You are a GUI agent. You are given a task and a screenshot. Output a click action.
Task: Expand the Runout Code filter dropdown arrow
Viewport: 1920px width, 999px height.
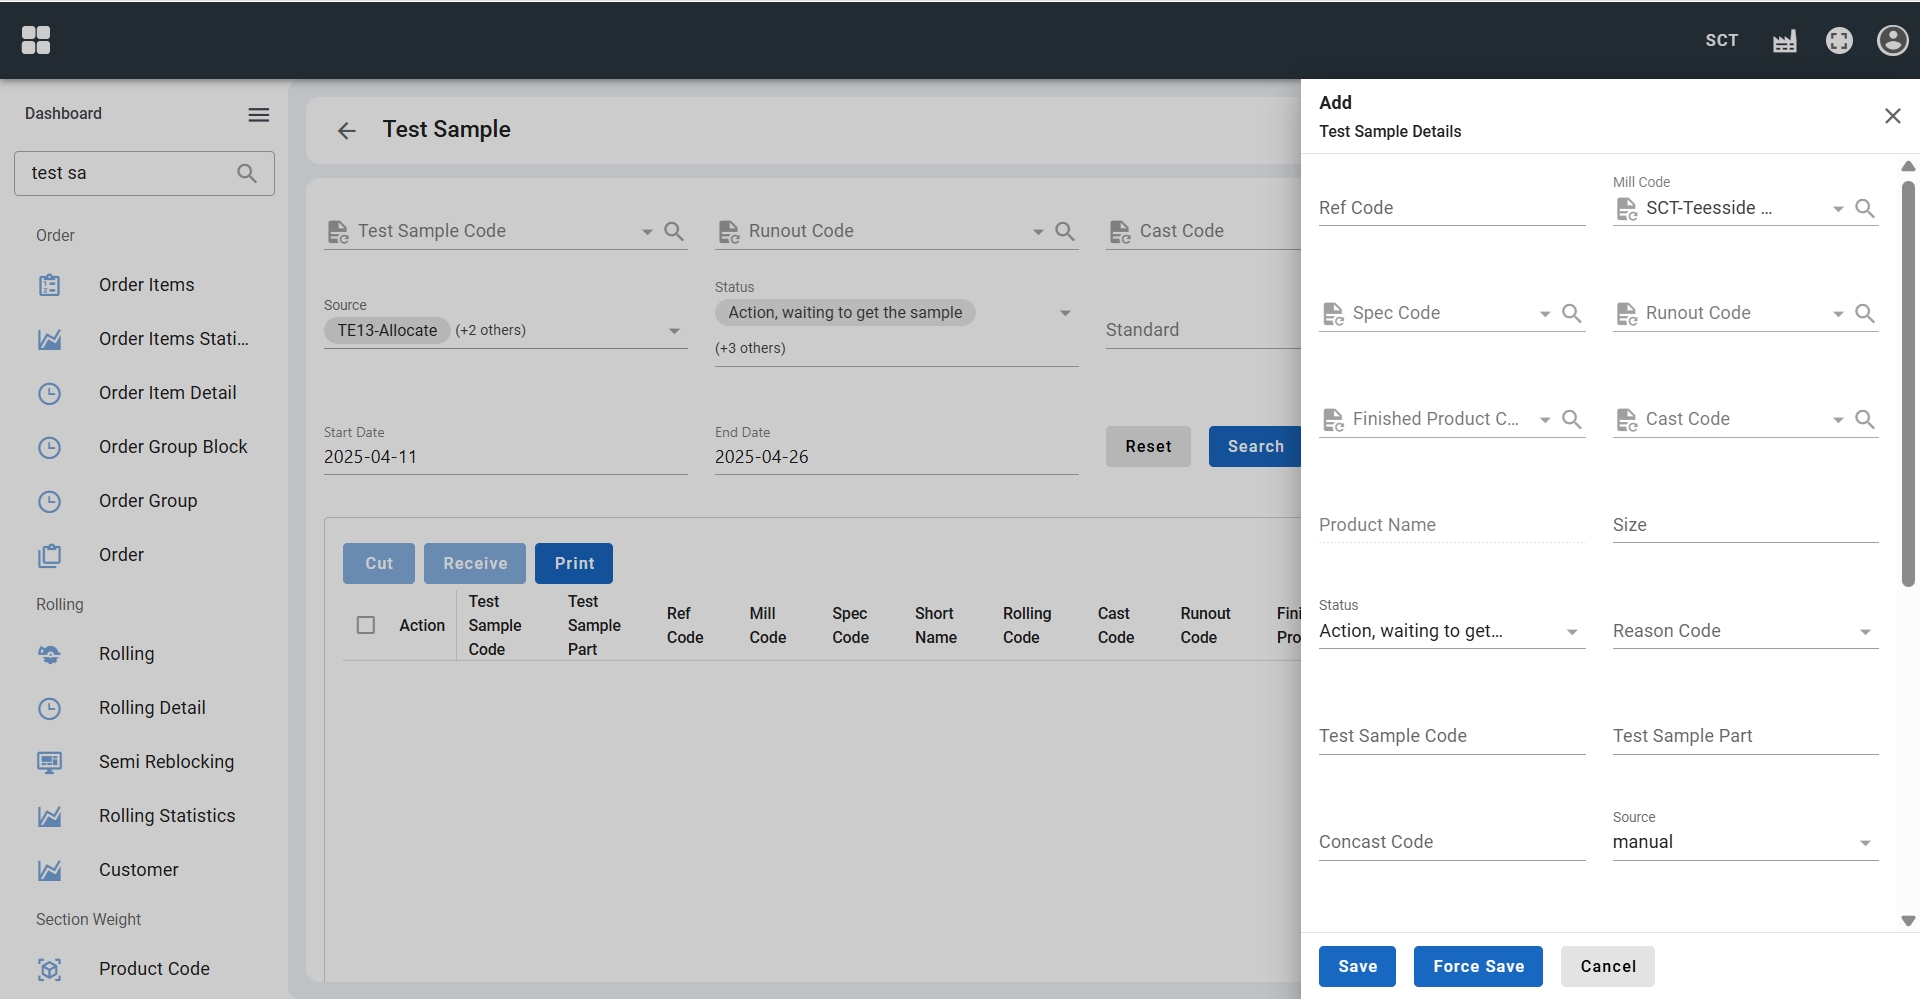point(1038,232)
